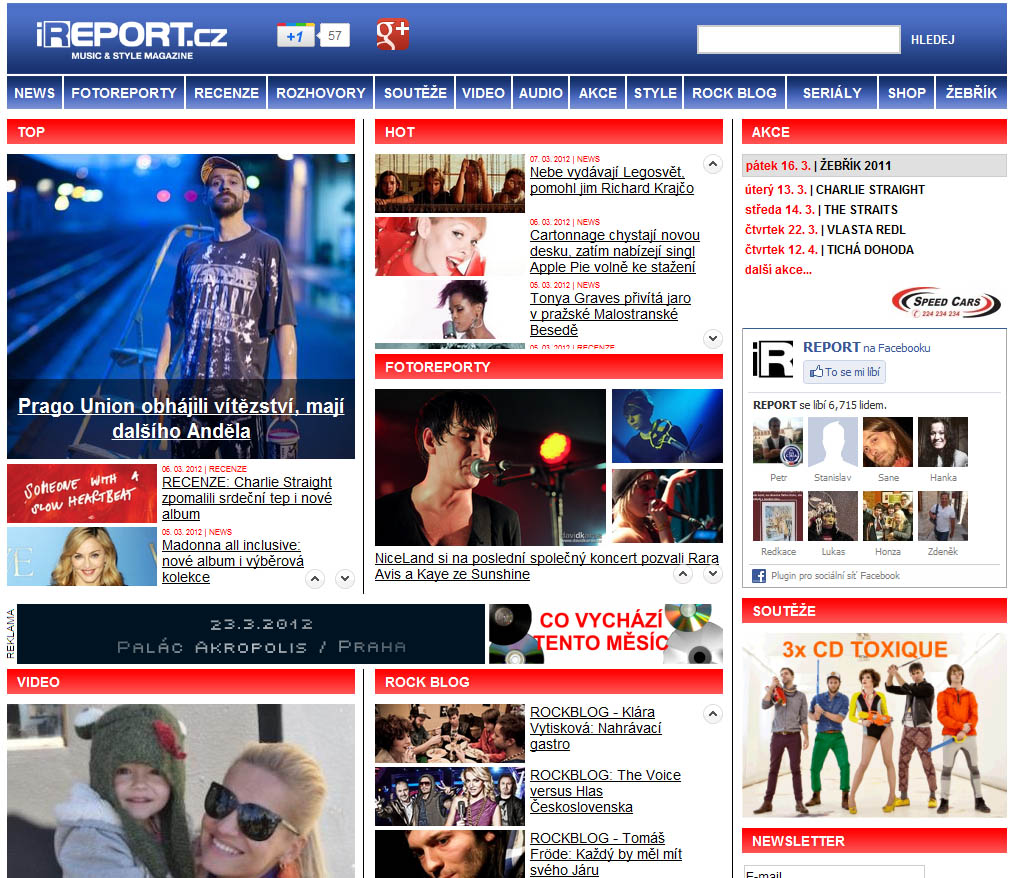Screen dimensions: 1013x878
Task: Open the Google Plus page icon
Action: pyautogui.click(x=393, y=34)
